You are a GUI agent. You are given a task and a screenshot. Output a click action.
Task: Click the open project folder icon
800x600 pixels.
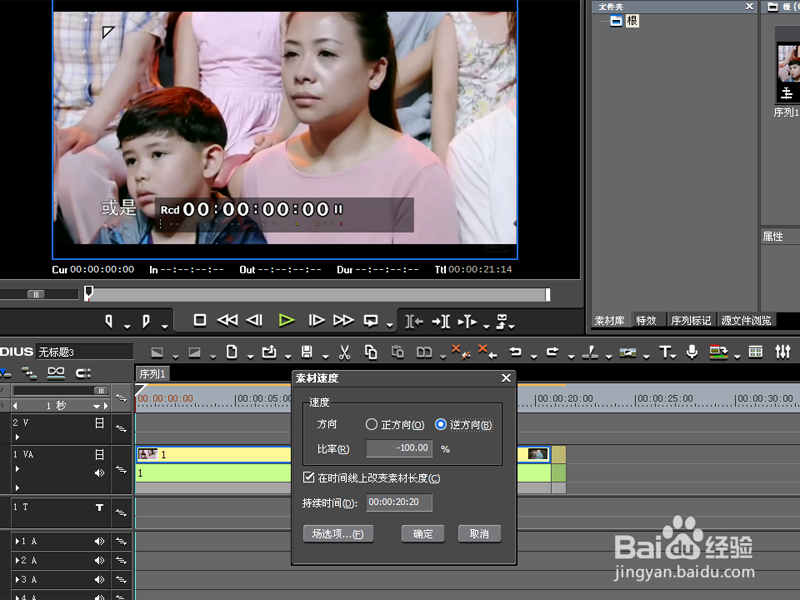point(269,352)
